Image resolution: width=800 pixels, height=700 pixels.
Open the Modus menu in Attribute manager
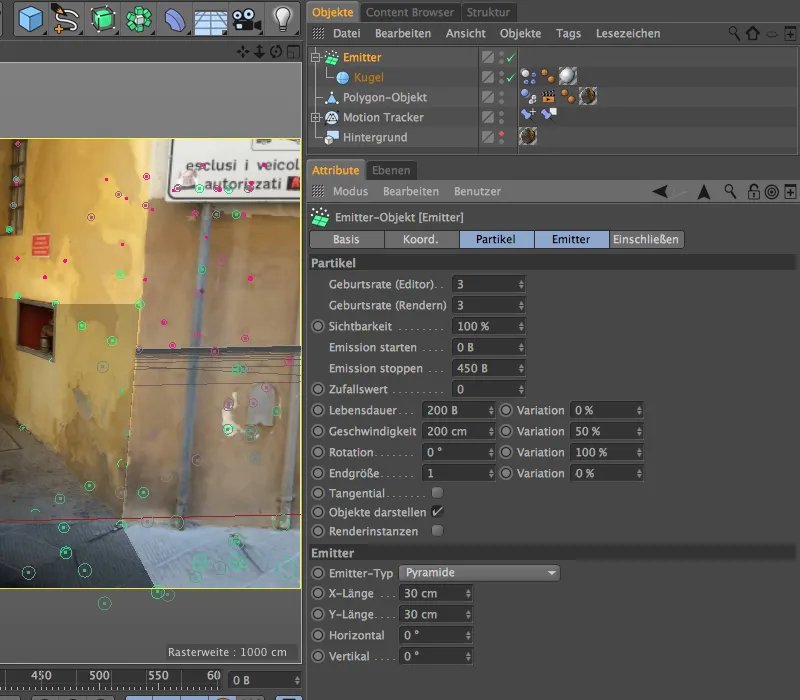pos(351,192)
